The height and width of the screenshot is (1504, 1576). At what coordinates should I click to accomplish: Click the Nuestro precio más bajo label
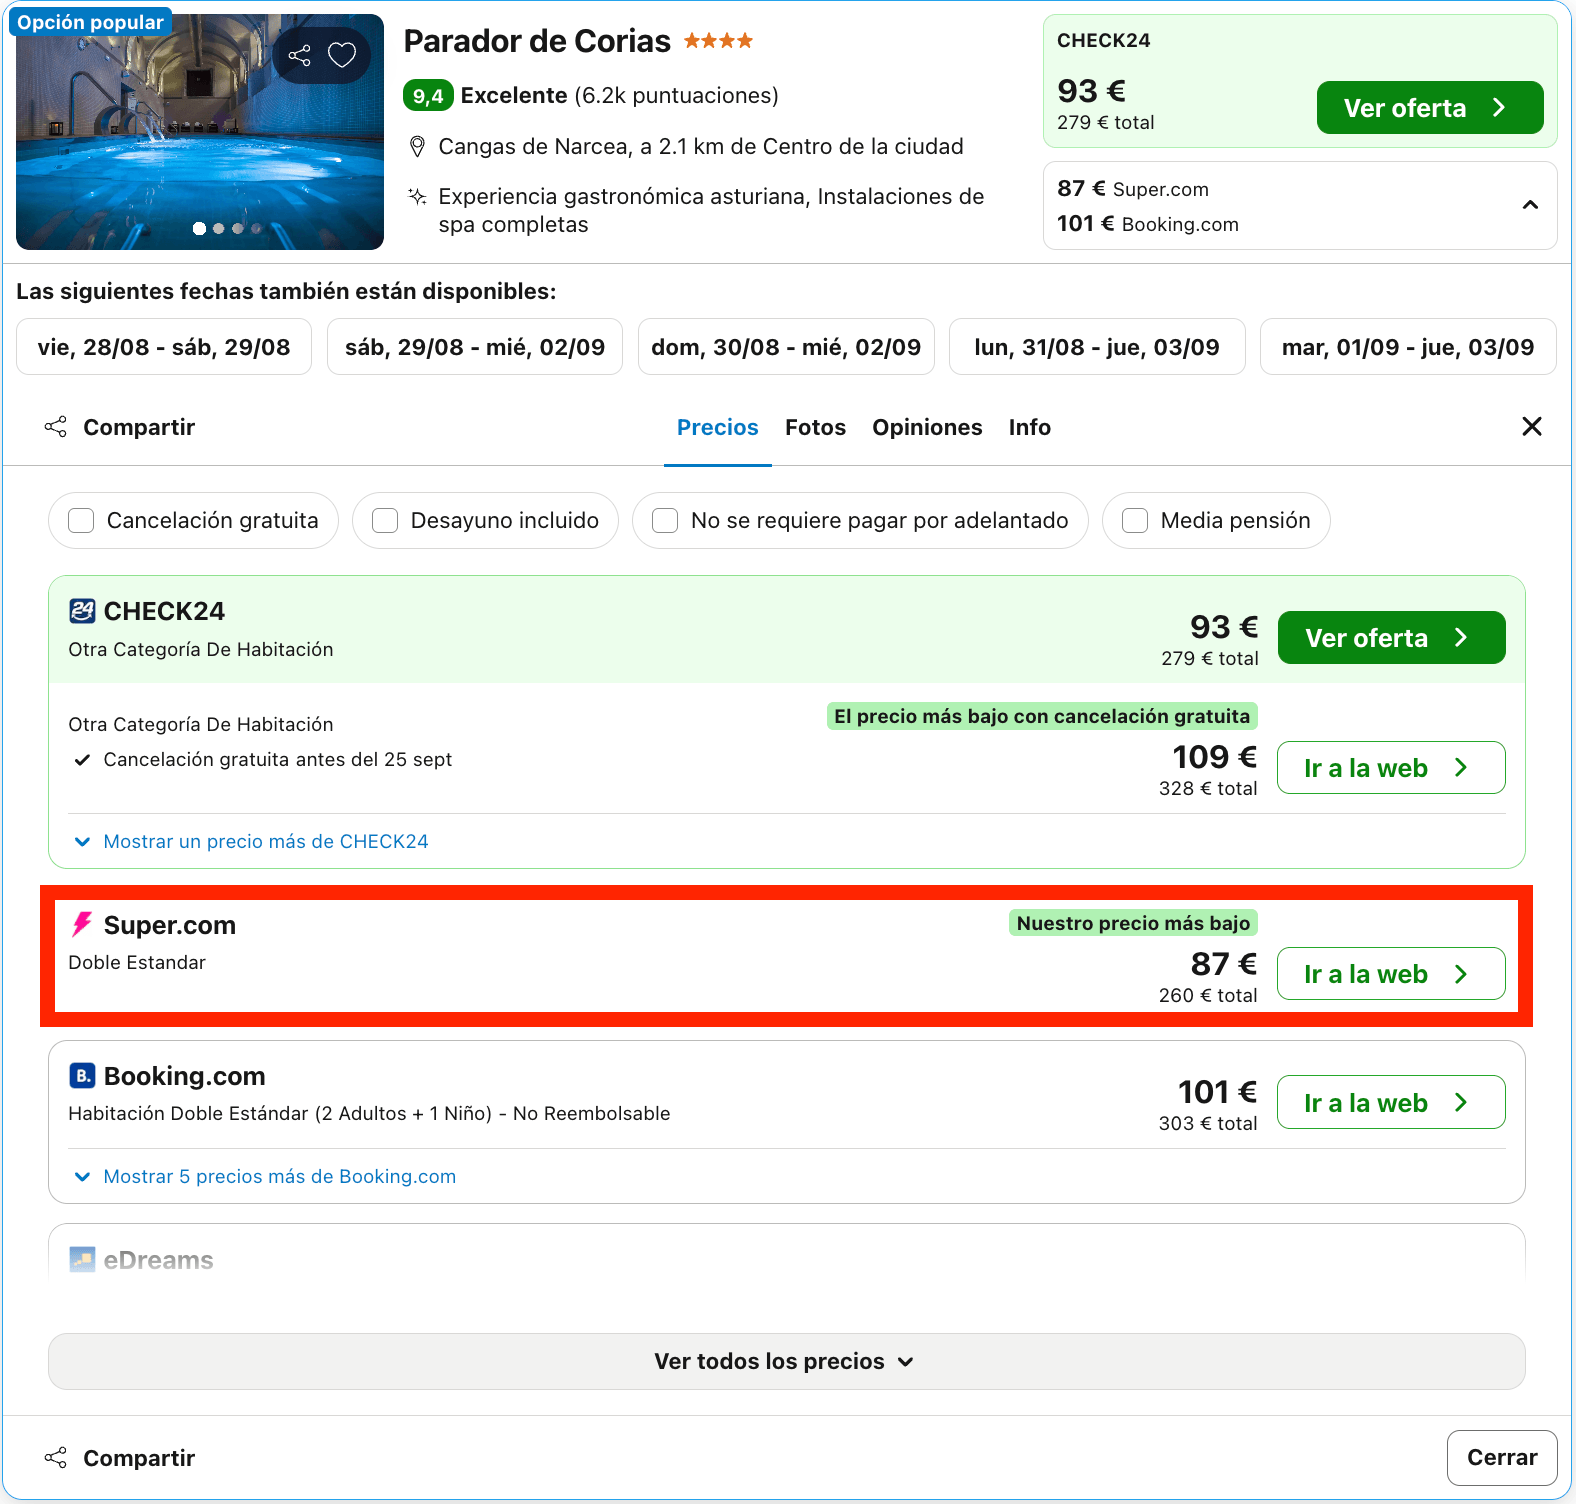1133,923
